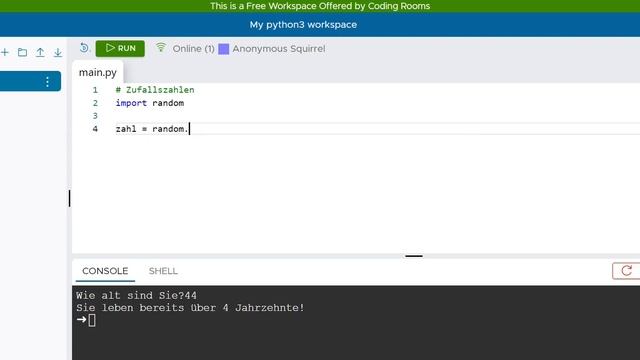This screenshot has height=360, width=640.
Task: Check the Wi-Fi connection status icon
Action: coord(161,48)
